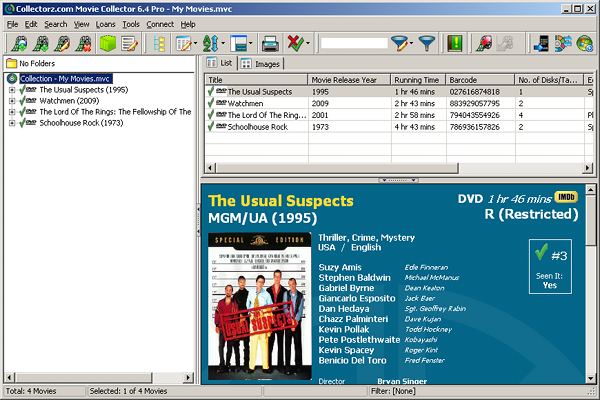Click the Add Movies Automatically filmstrip icon
Viewport: 600px width, 400px height.
pos(19,44)
